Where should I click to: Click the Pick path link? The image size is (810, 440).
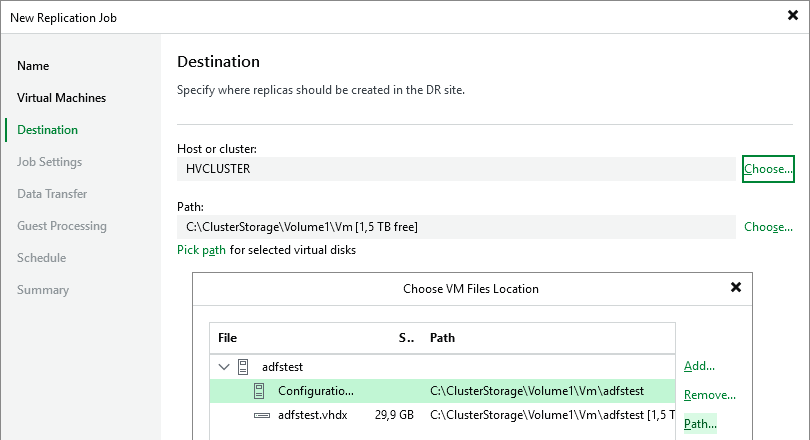point(201,250)
